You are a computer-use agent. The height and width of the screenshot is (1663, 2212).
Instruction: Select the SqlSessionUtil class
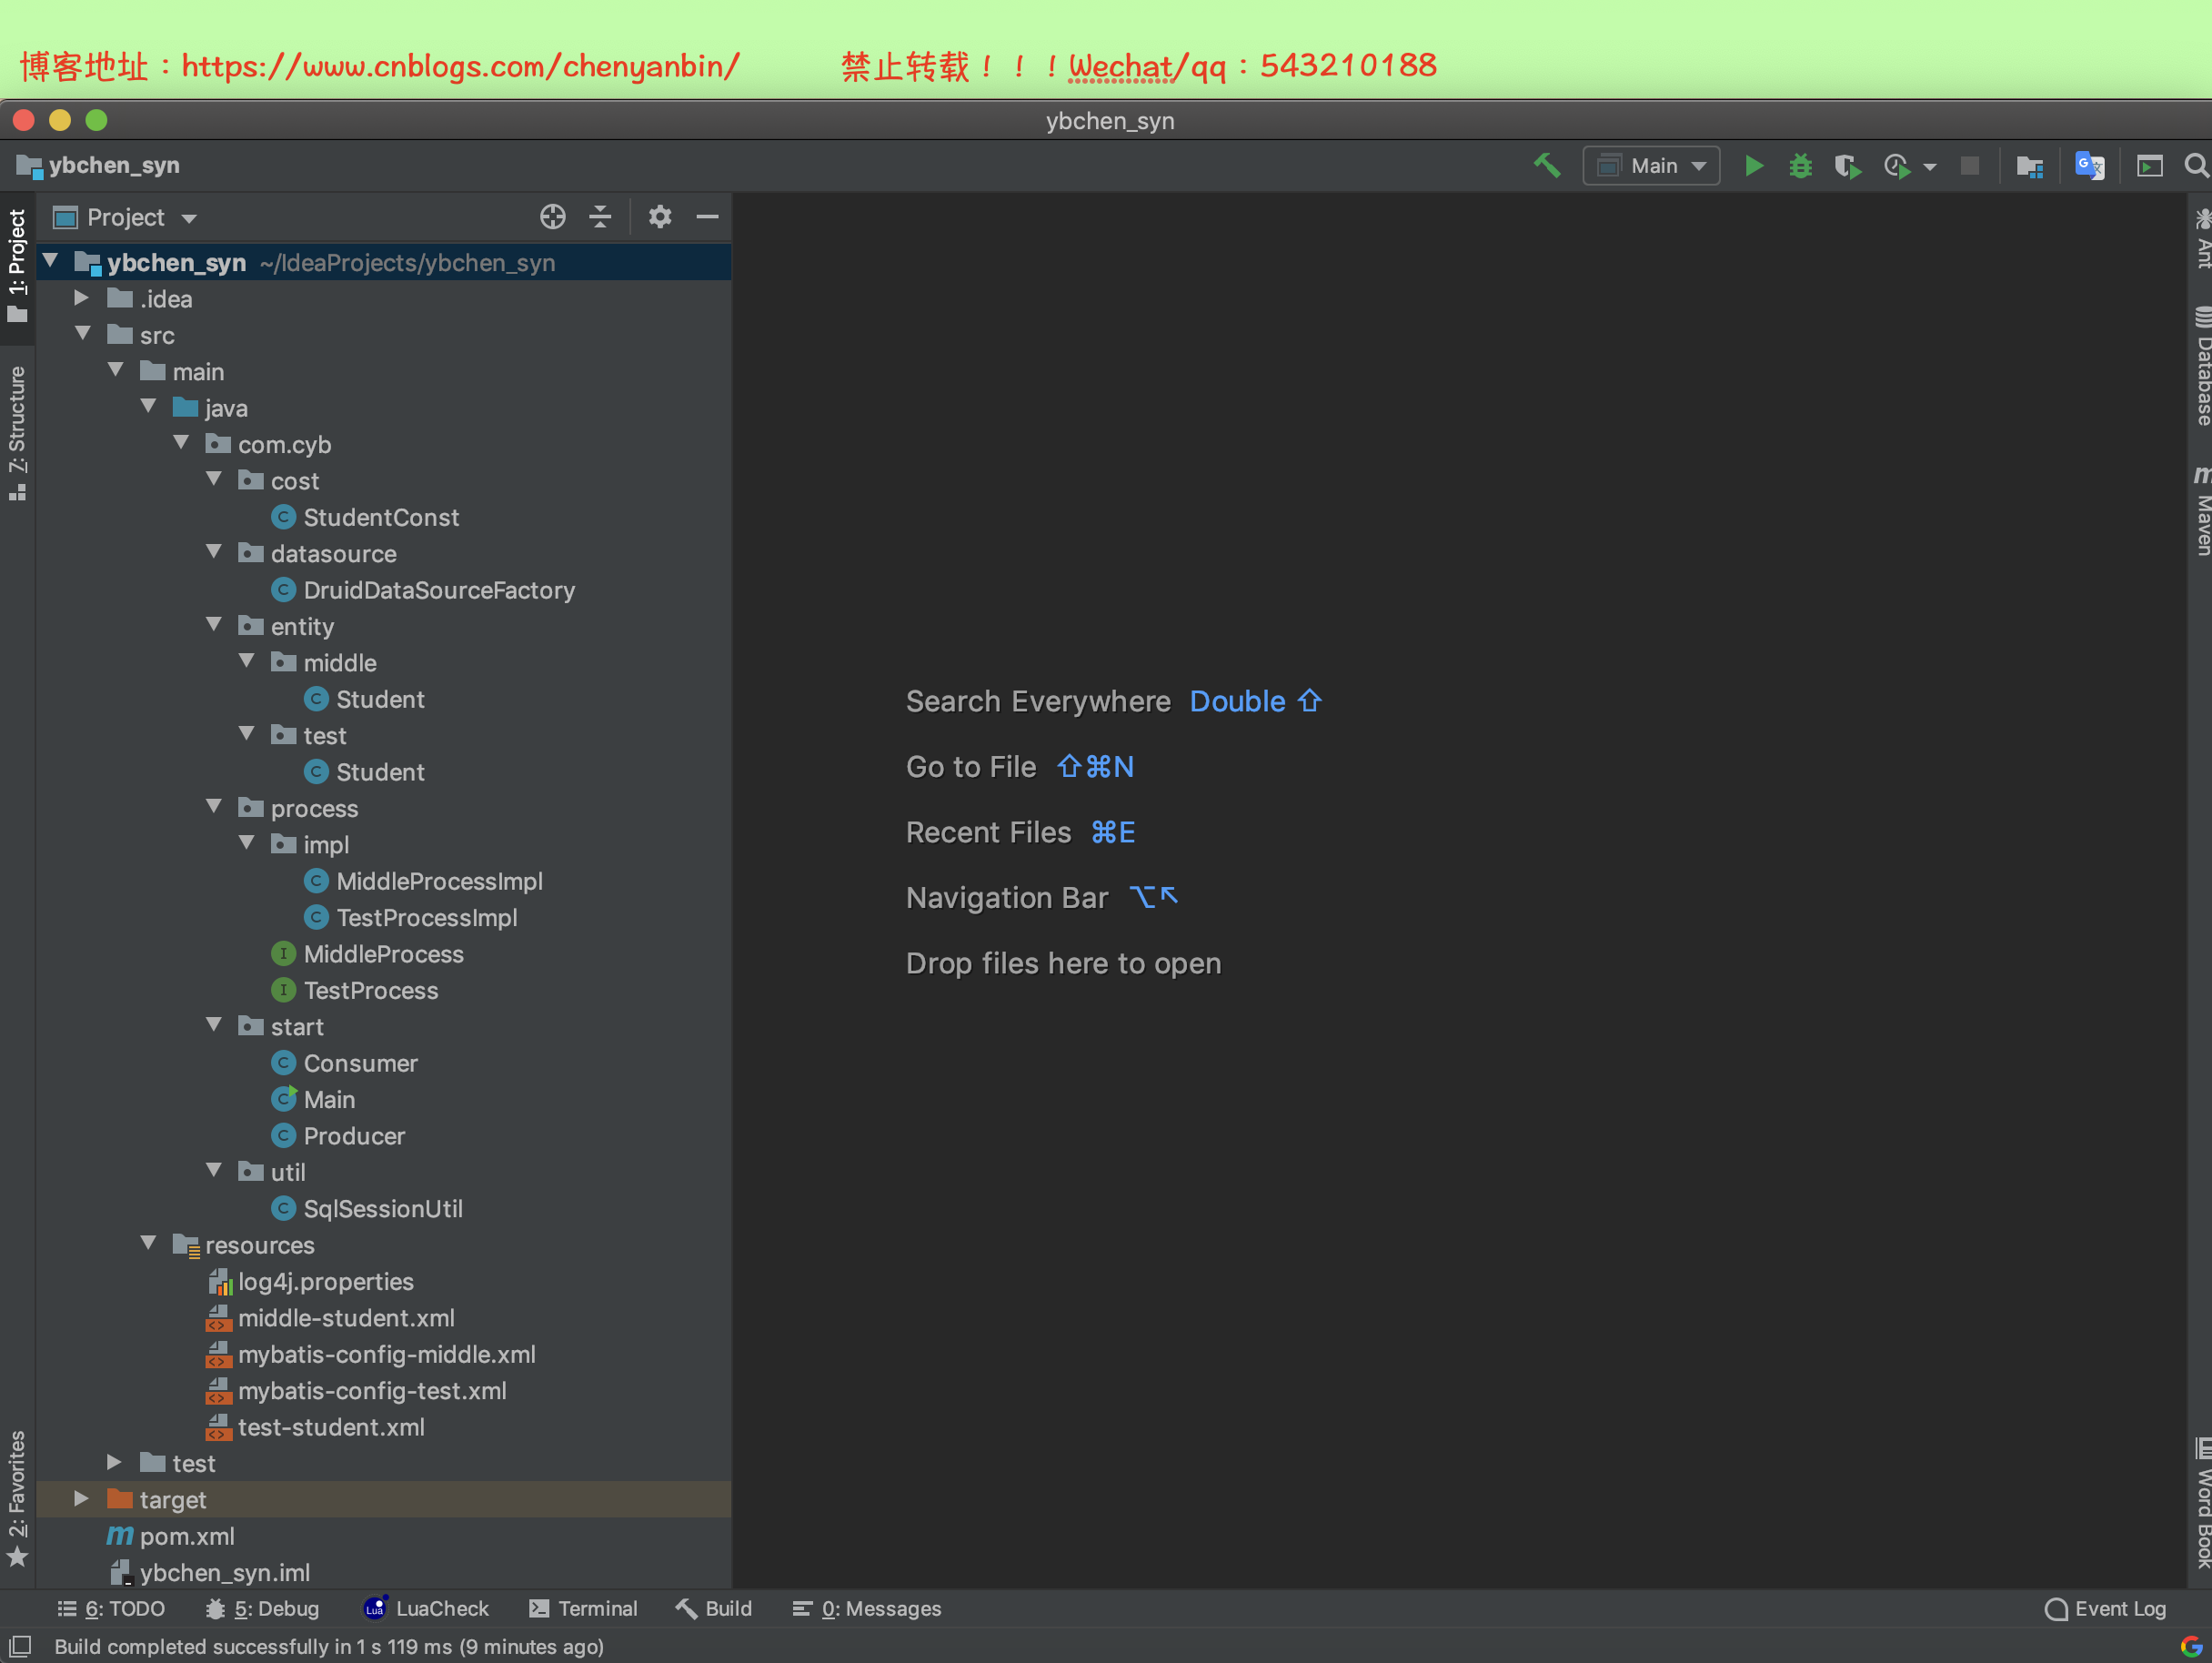pyautogui.click(x=367, y=1208)
